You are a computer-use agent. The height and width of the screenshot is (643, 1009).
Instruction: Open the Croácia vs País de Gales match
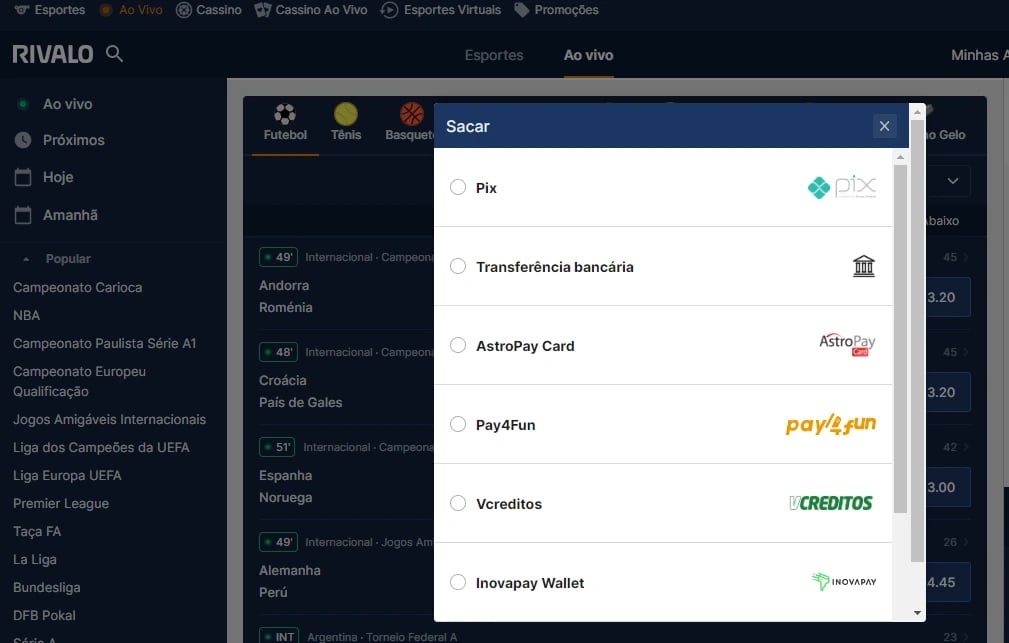click(301, 391)
